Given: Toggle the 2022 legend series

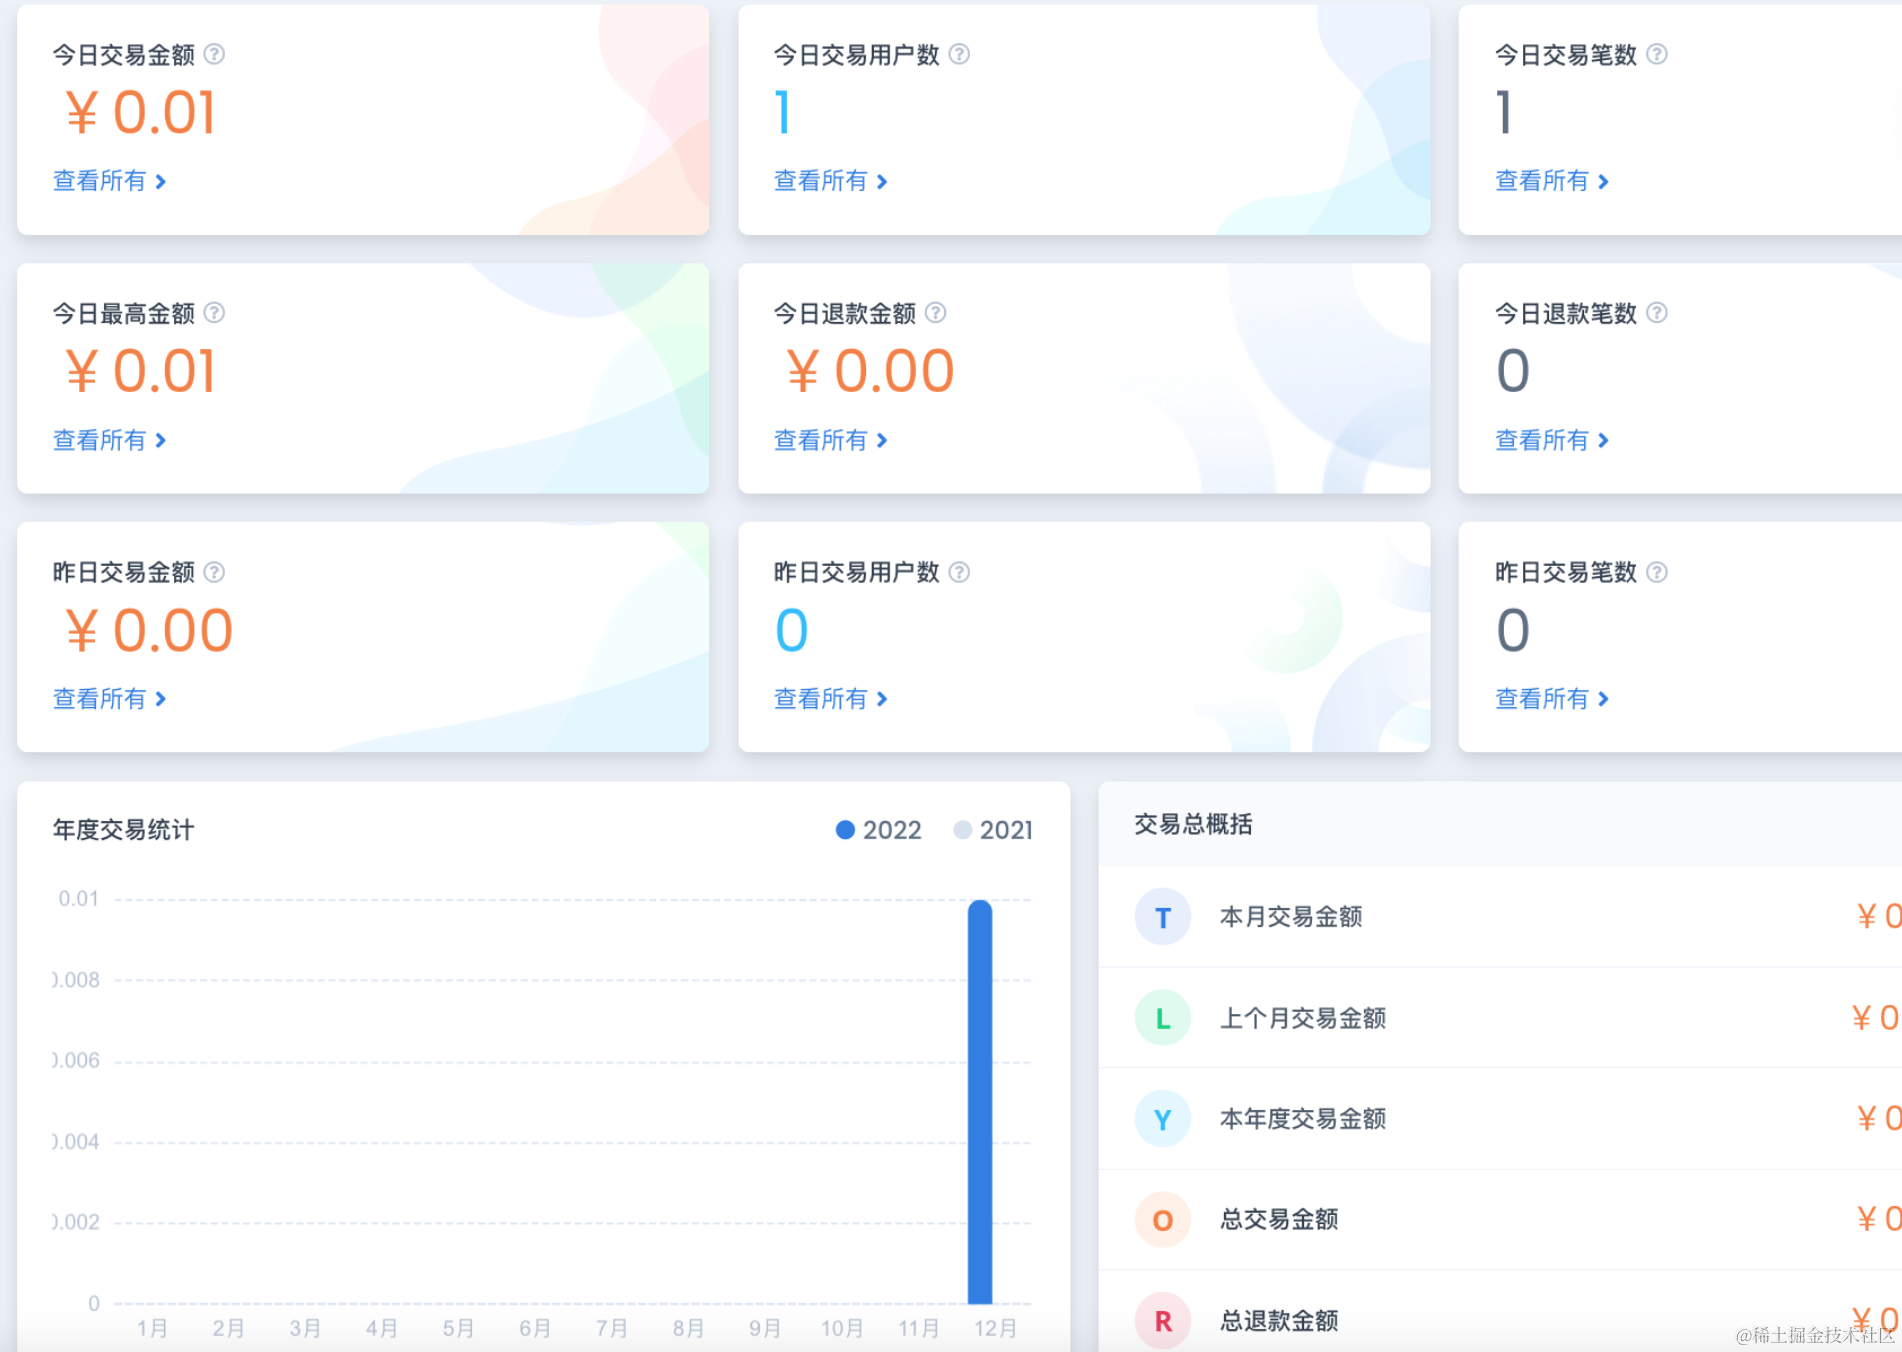Looking at the screenshot, I should coord(878,830).
